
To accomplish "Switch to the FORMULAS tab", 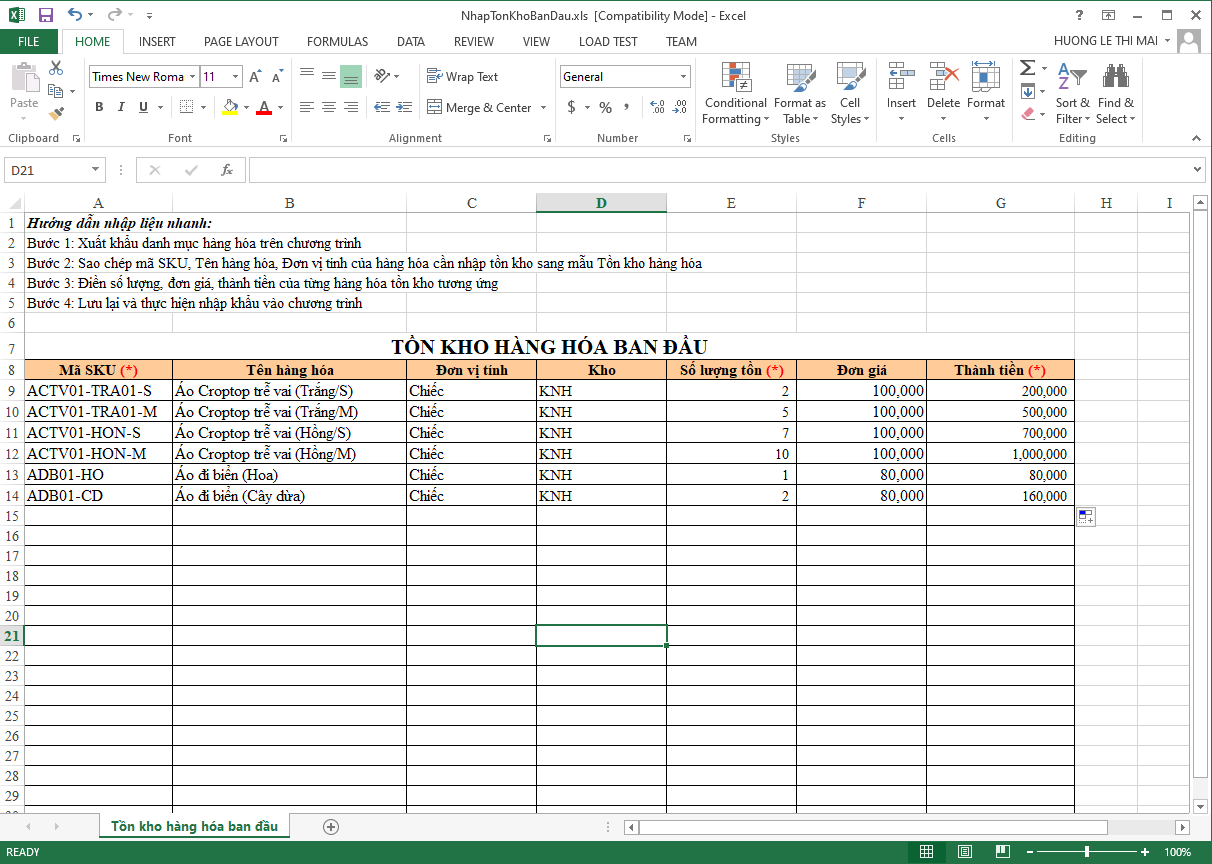I will click(x=337, y=41).
